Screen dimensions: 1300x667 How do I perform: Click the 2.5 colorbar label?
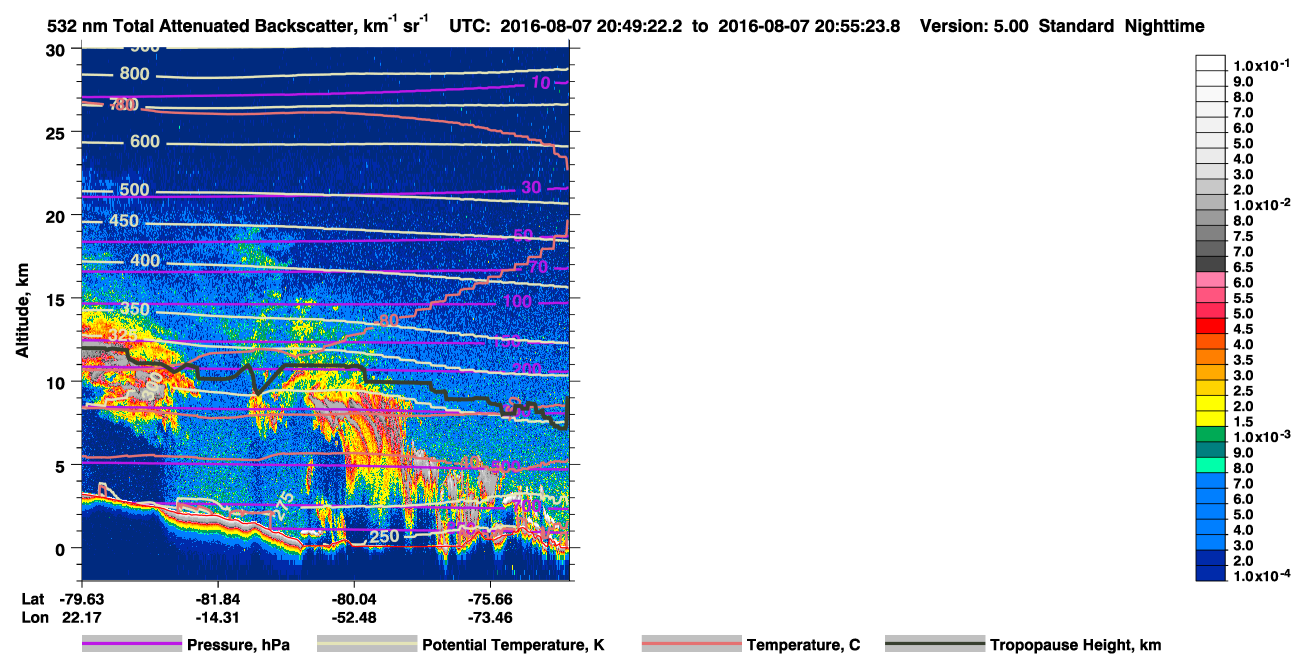1243,390
